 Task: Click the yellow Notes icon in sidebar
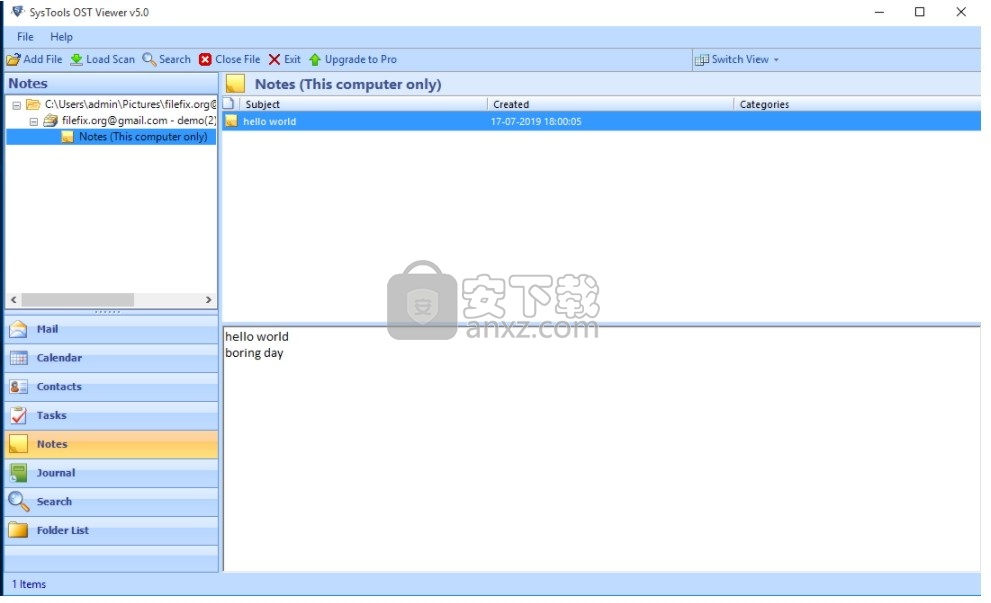click(x=18, y=444)
